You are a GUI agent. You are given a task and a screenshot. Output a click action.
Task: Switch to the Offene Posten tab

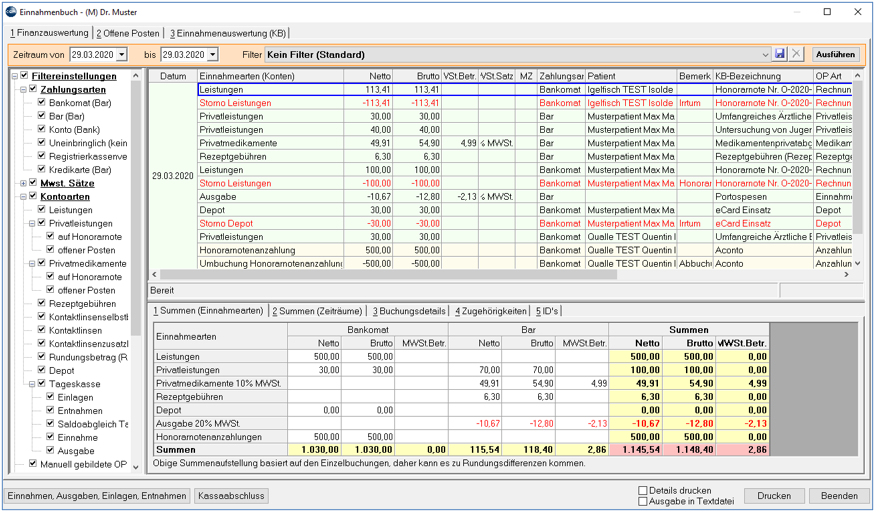(128, 33)
